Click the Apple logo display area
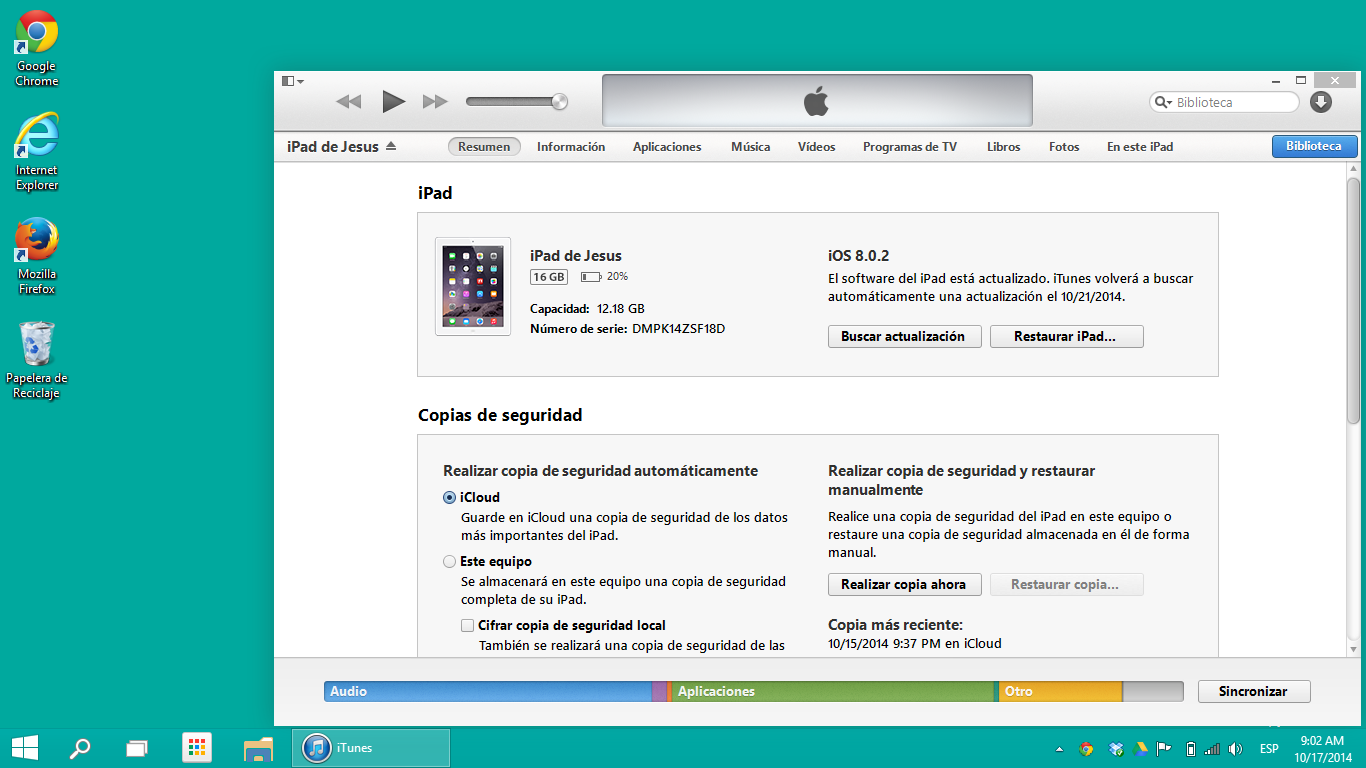 (817, 101)
